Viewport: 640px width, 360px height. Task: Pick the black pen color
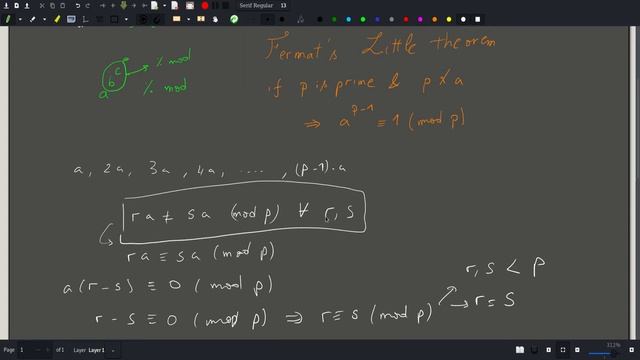pyautogui.click(x=320, y=19)
